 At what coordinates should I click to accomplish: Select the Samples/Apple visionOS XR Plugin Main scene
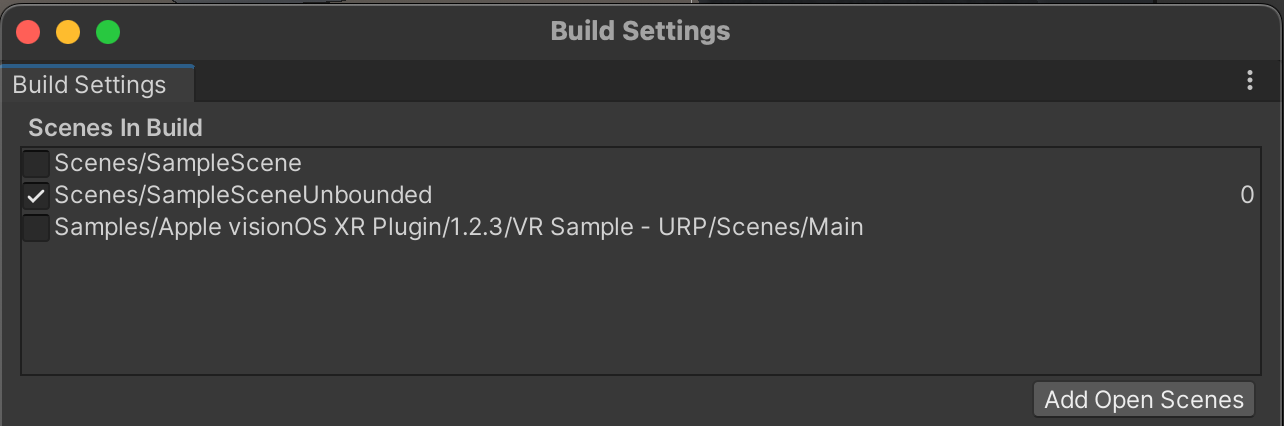pos(459,228)
